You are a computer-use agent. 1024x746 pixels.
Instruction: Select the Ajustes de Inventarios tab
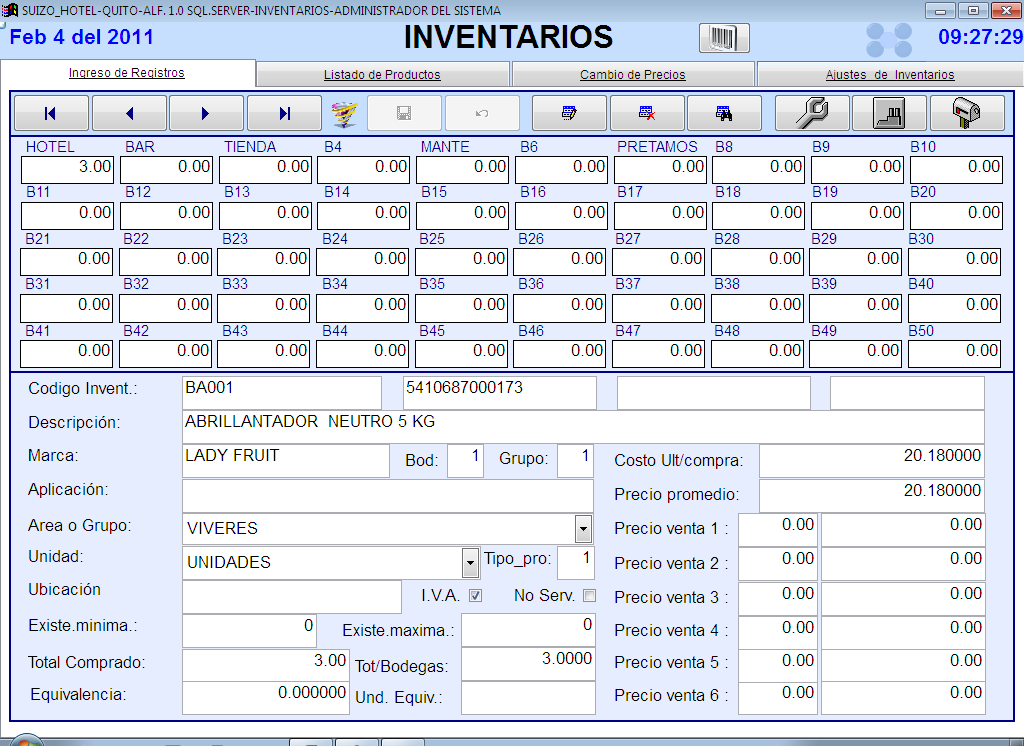tap(889, 75)
